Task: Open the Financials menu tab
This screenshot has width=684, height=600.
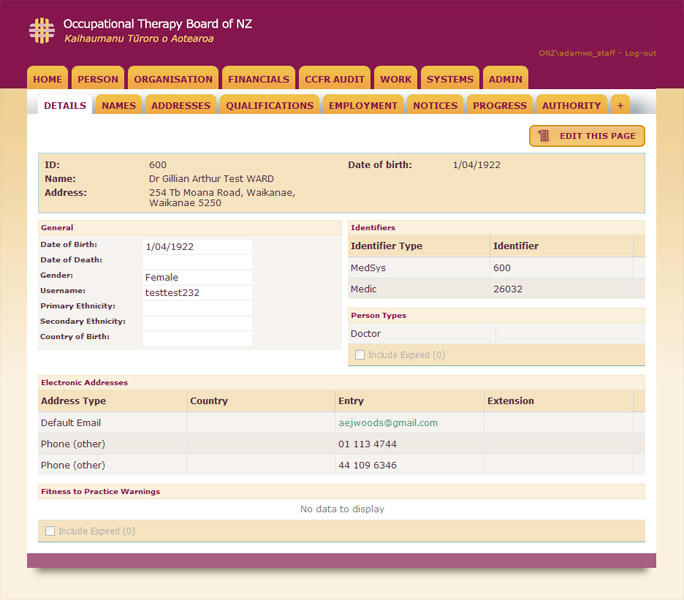Action: 258,79
